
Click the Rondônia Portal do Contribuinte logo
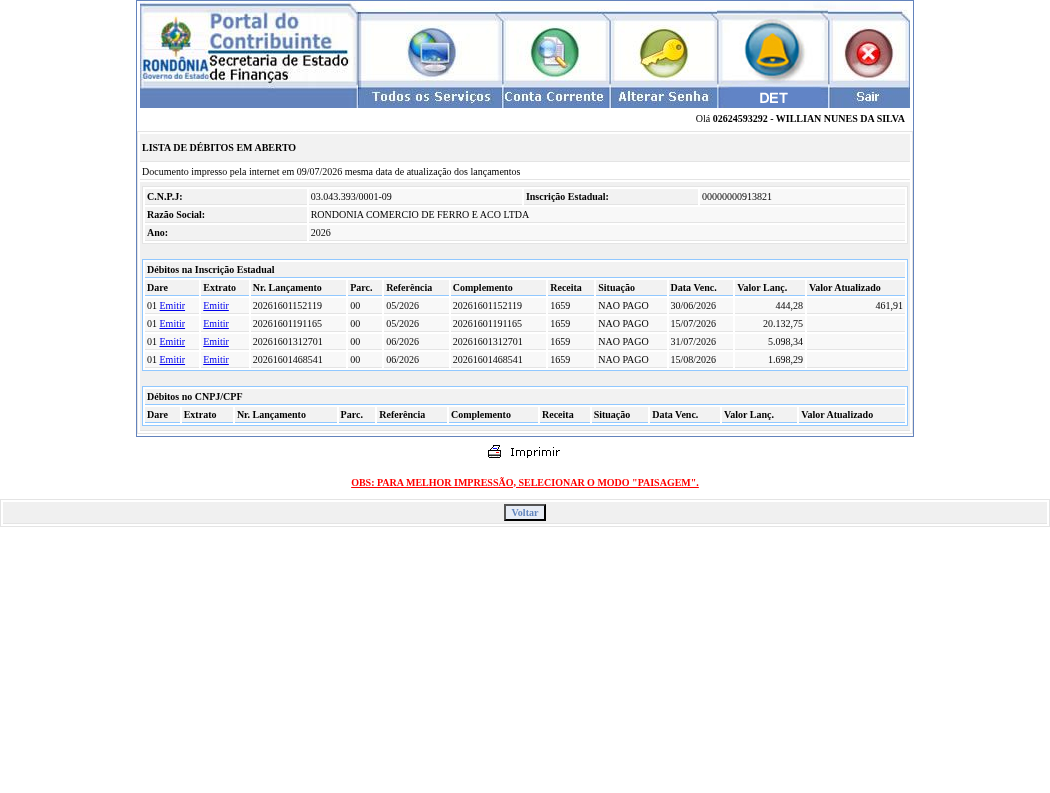(248, 47)
